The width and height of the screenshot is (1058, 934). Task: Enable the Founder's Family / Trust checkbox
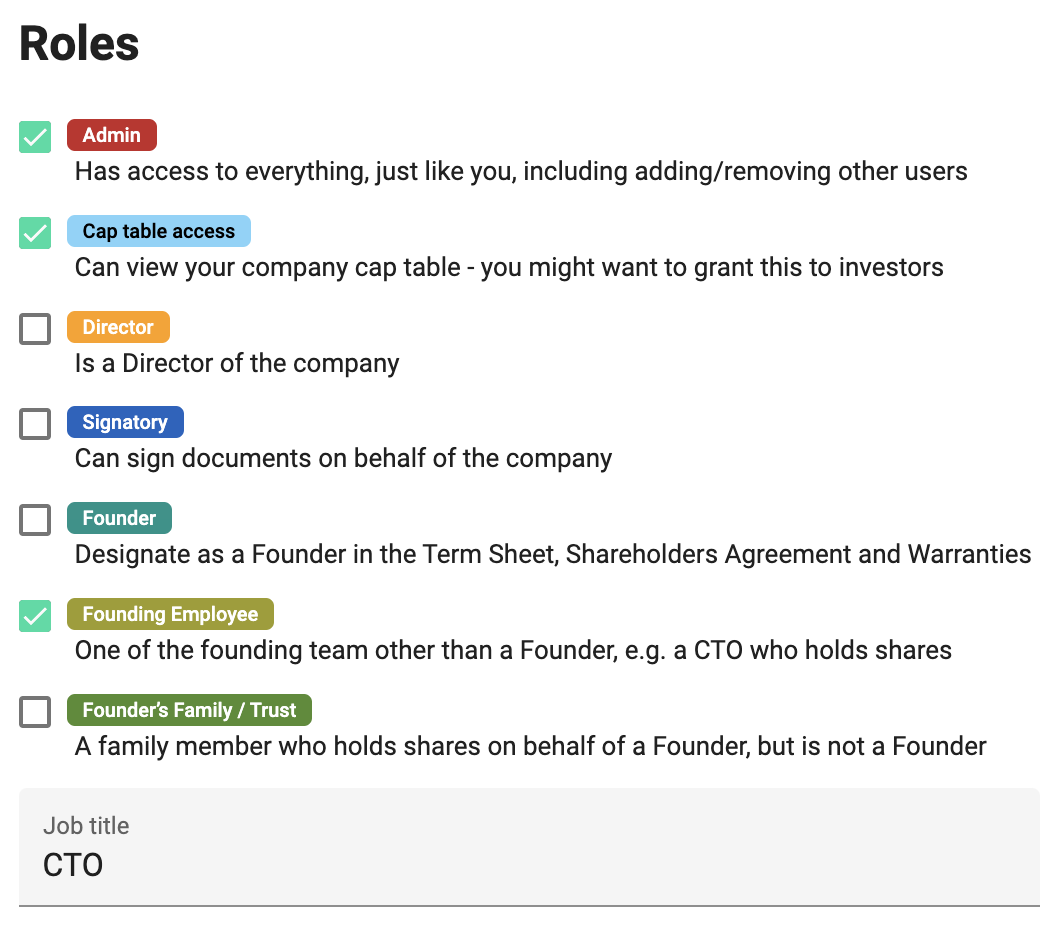[x=35, y=712]
